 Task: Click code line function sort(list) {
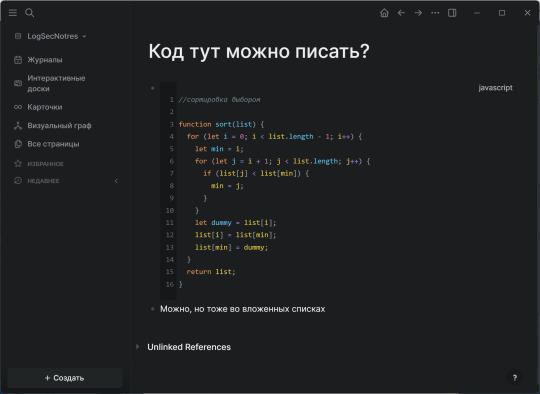click(x=221, y=124)
